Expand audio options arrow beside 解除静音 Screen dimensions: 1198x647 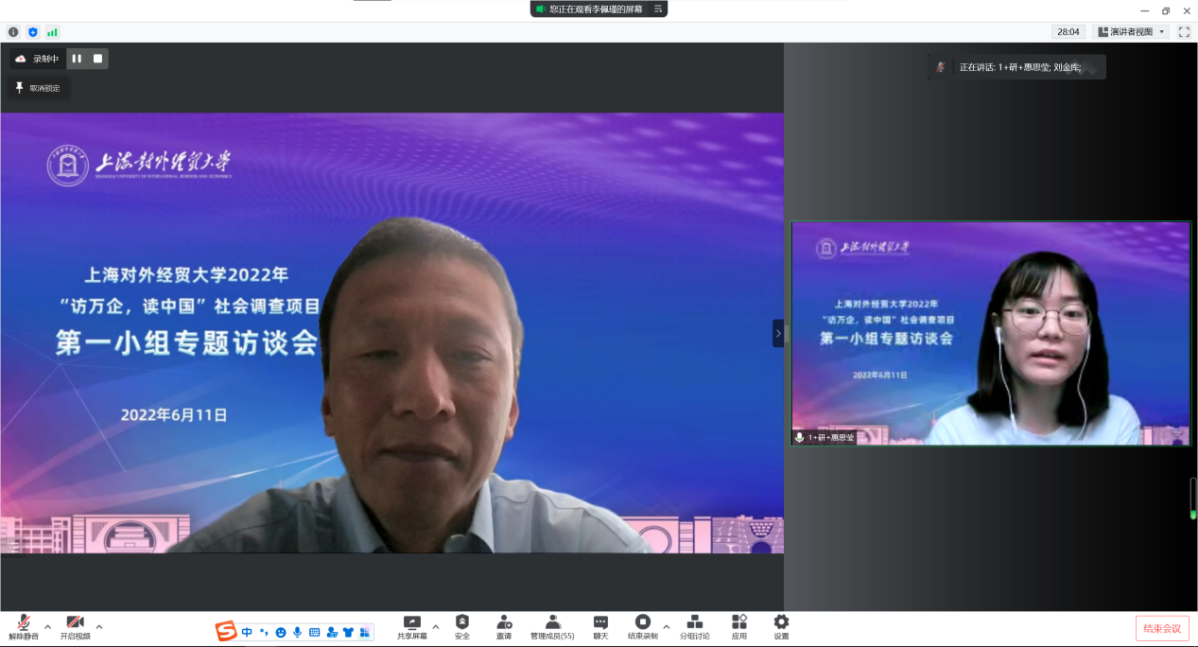[x=47, y=627]
